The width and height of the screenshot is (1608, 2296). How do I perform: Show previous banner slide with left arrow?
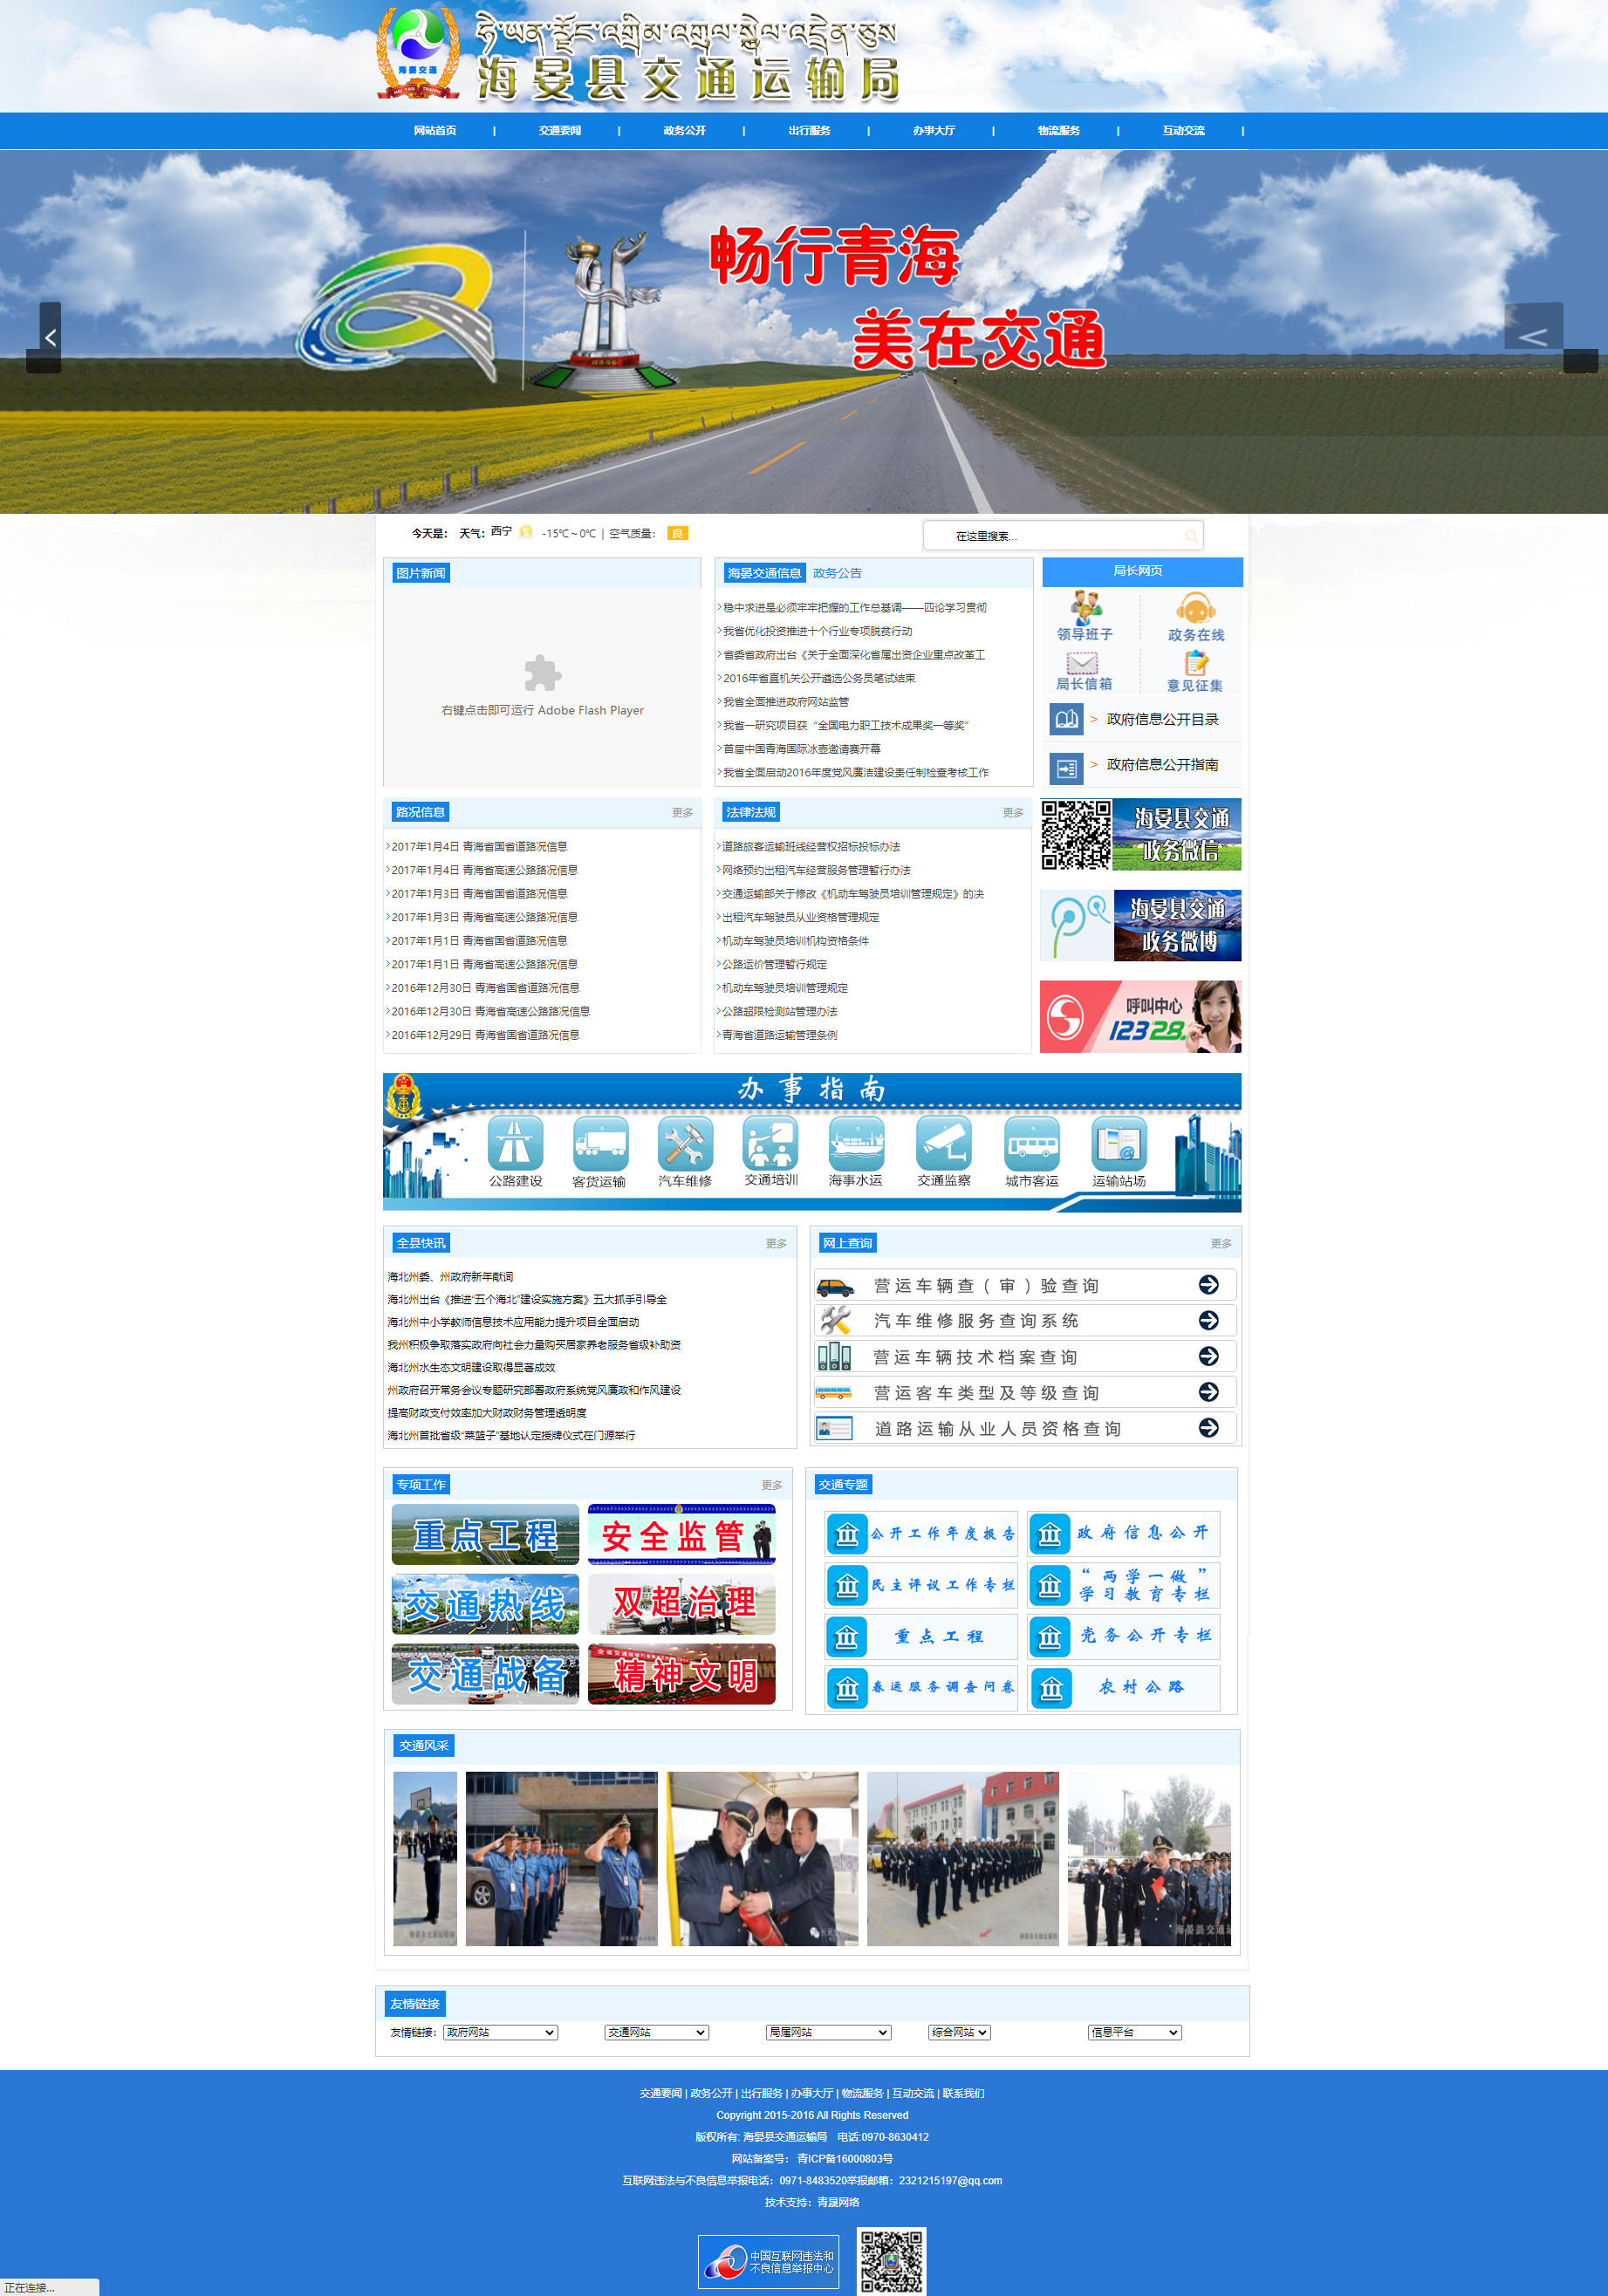pos(50,338)
